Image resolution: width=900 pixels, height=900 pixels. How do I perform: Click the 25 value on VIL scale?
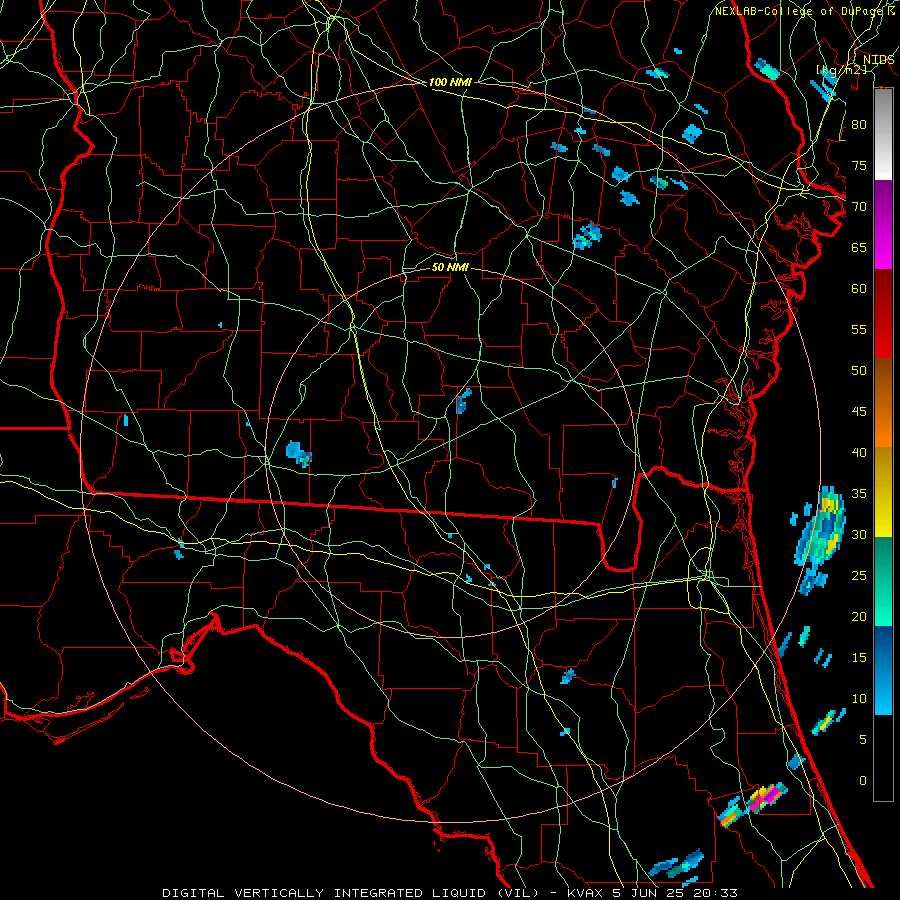click(859, 576)
